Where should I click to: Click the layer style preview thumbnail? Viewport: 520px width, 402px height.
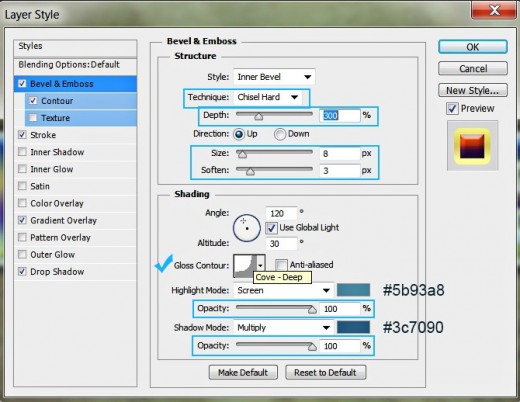[472, 146]
